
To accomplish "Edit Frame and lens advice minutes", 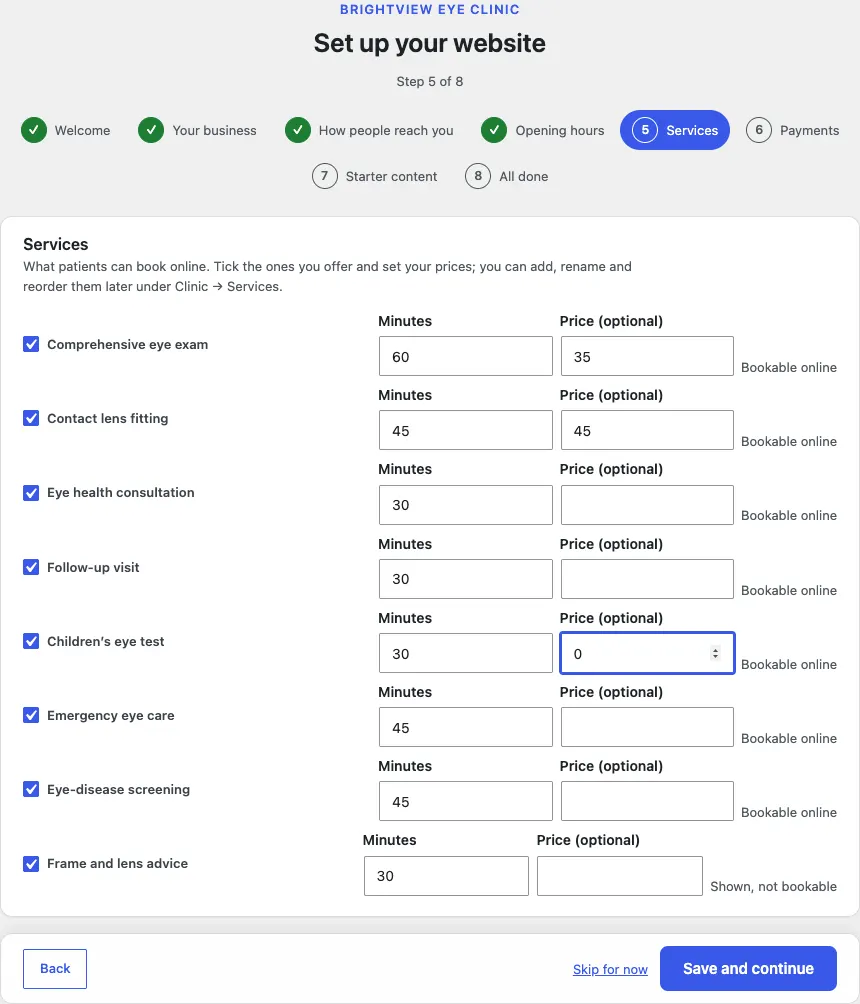I will coord(446,876).
